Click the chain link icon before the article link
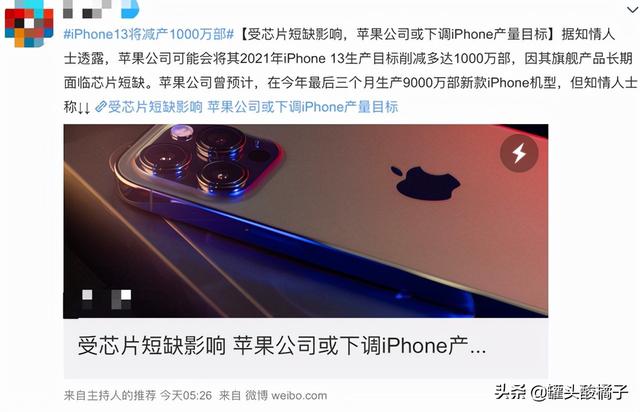640x412 pixels. click(x=100, y=107)
